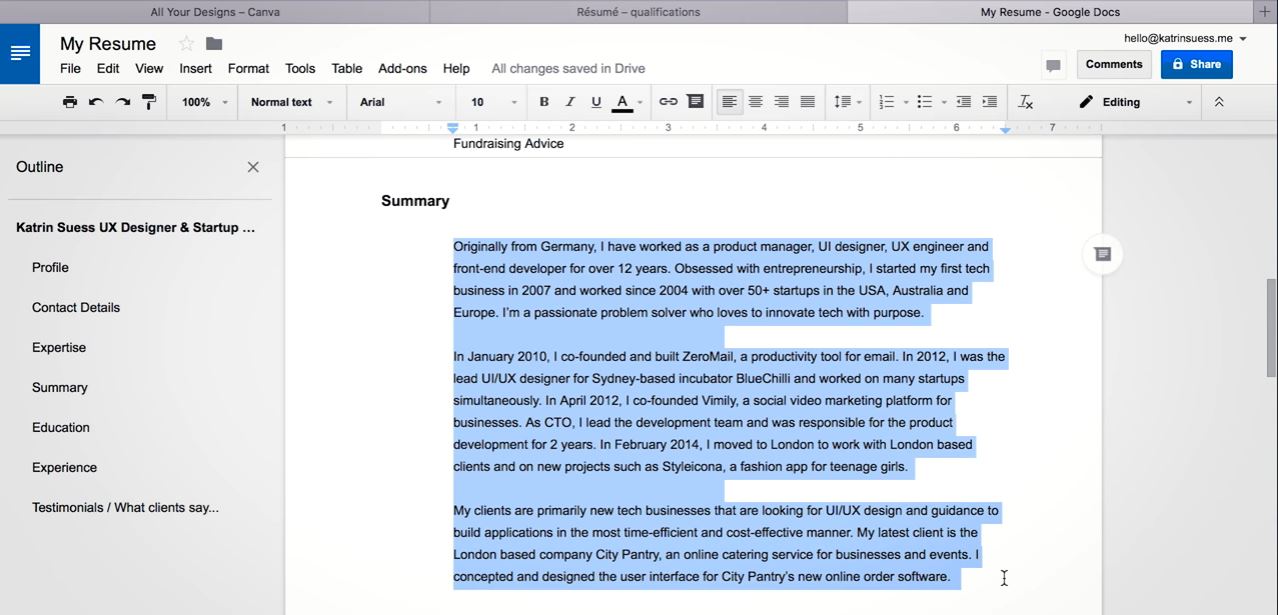Close the Outline panel

[x=253, y=167]
